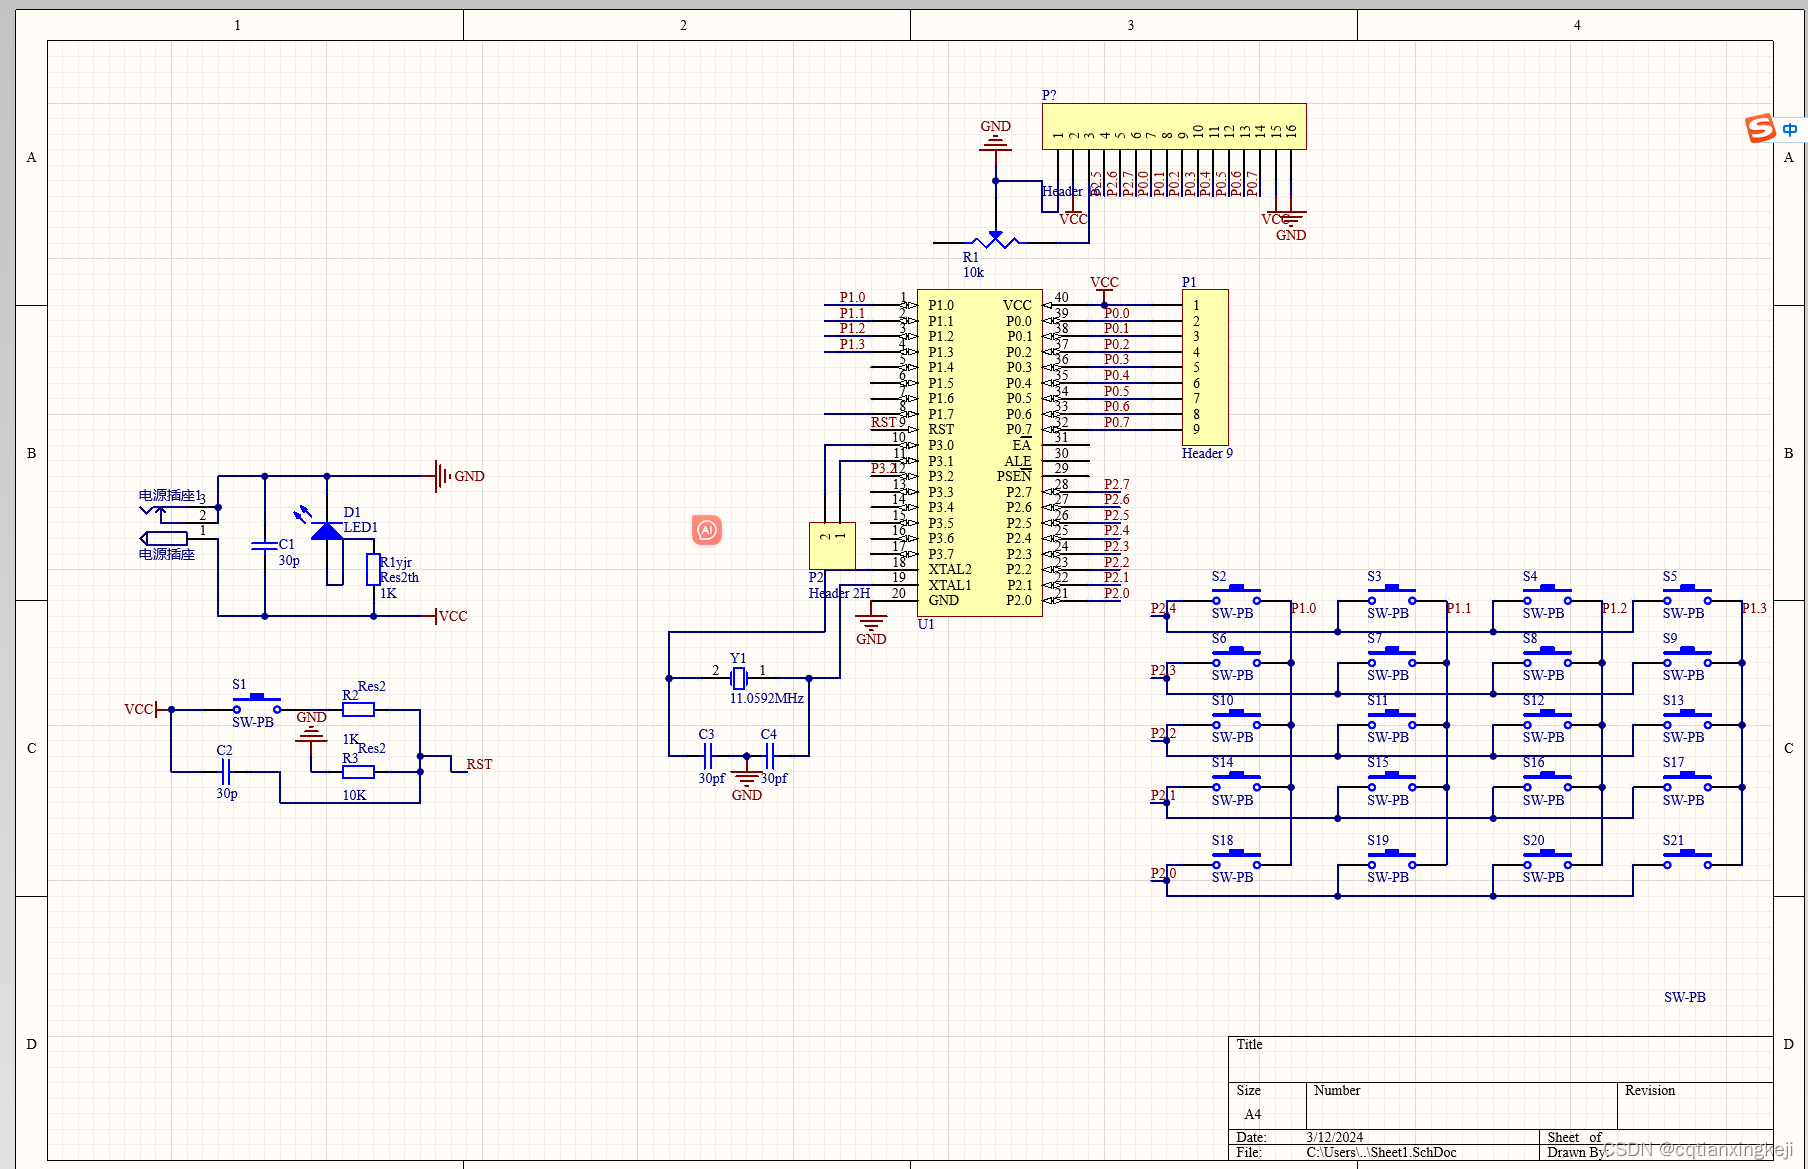The height and width of the screenshot is (1169, 1808).
Task: Click the 10k value text below the R1 potentiometer
Action: [x=973, y=272]
